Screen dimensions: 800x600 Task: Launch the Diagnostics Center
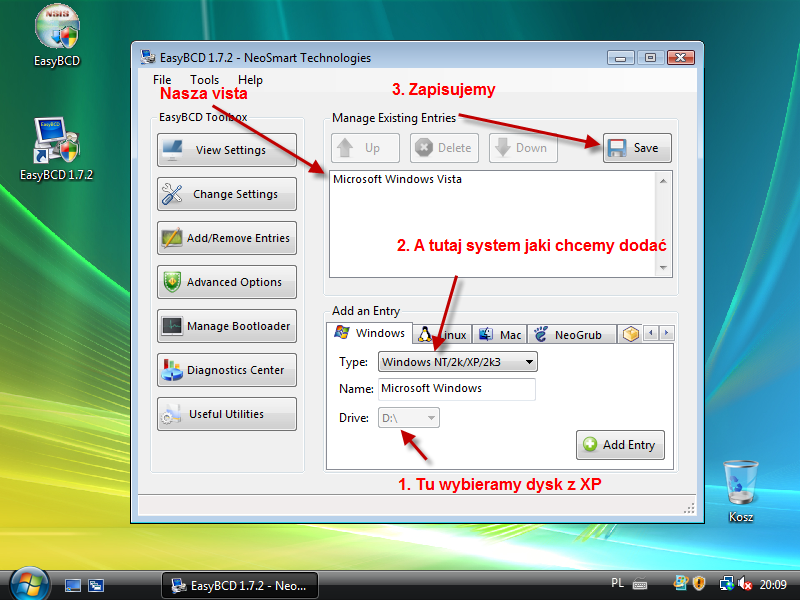coord(227,370)
